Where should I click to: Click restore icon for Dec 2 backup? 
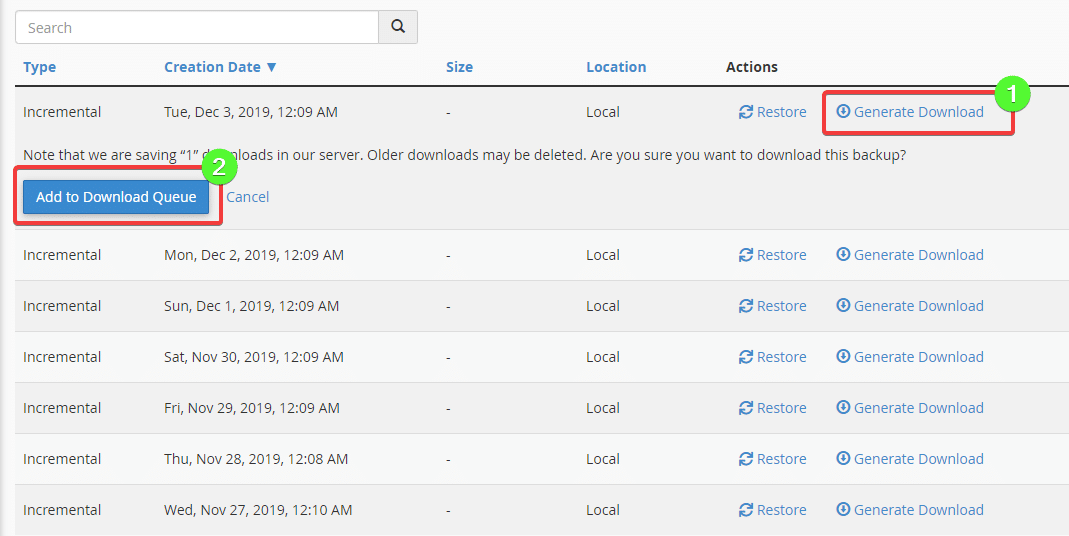pyautogui.click(x=746, y=255)
